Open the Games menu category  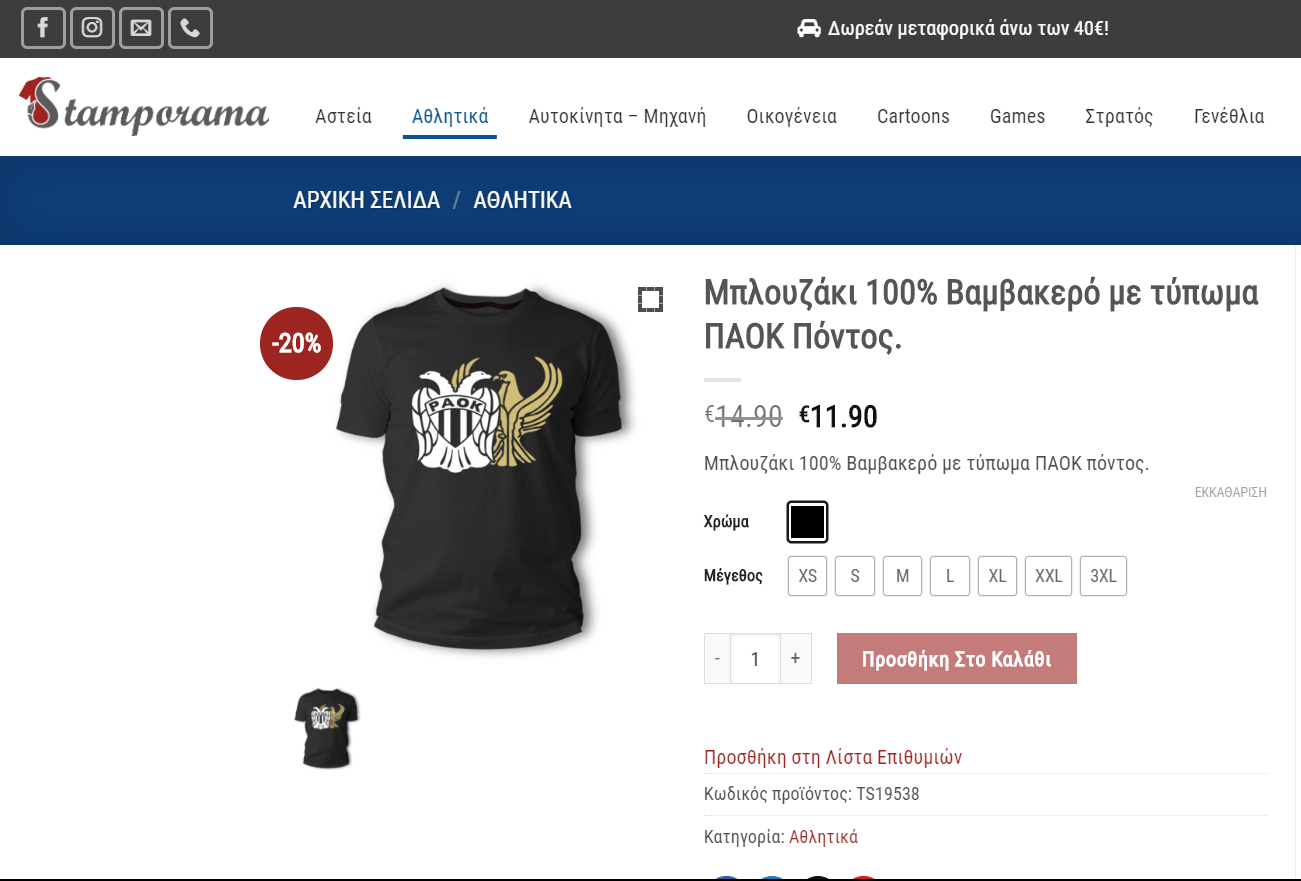(1017, 116)
